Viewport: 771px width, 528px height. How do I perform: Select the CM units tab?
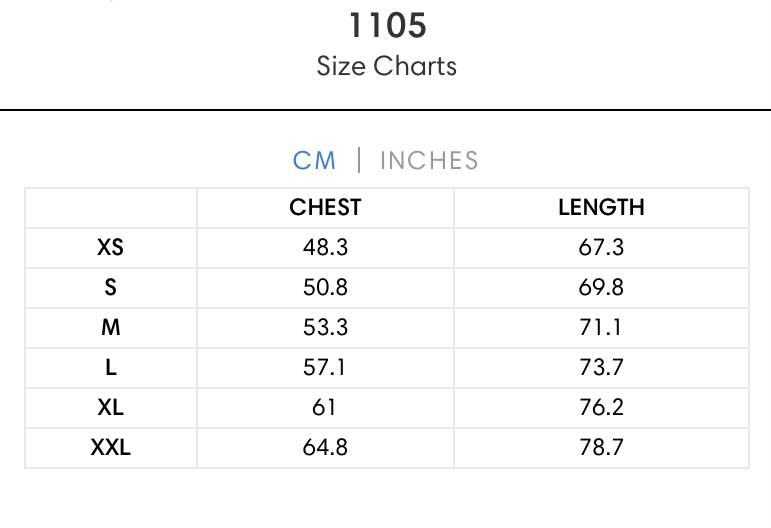(314, 161)
